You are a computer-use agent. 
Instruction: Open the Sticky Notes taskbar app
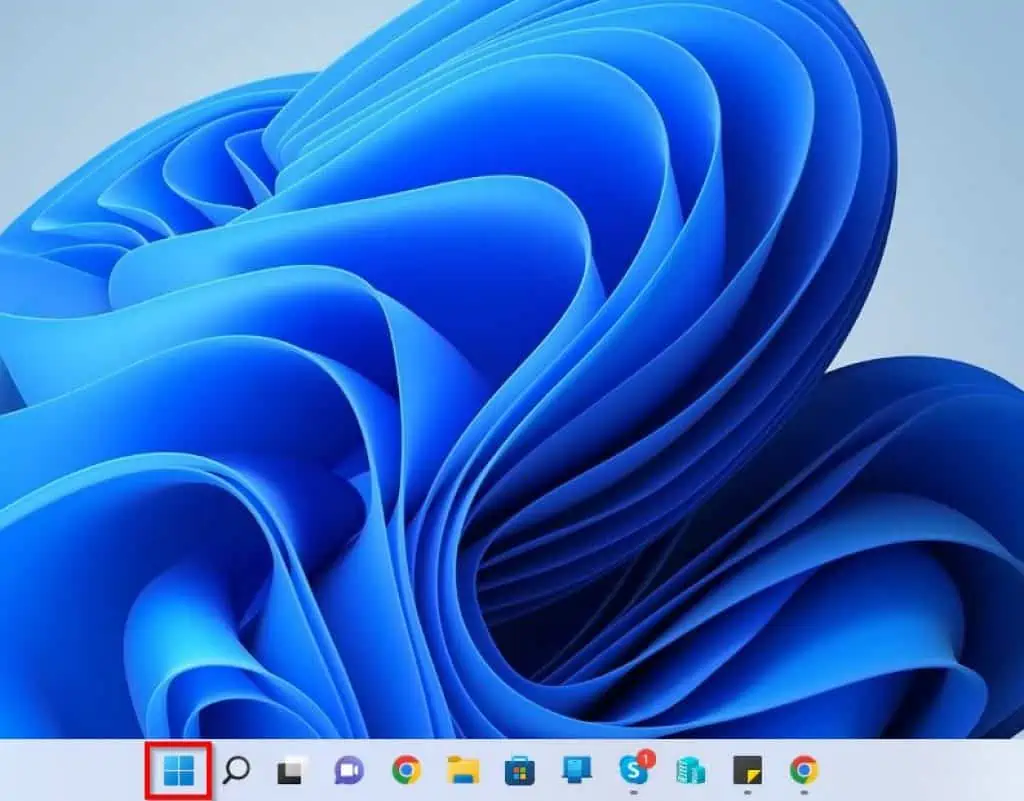[747, 769]
